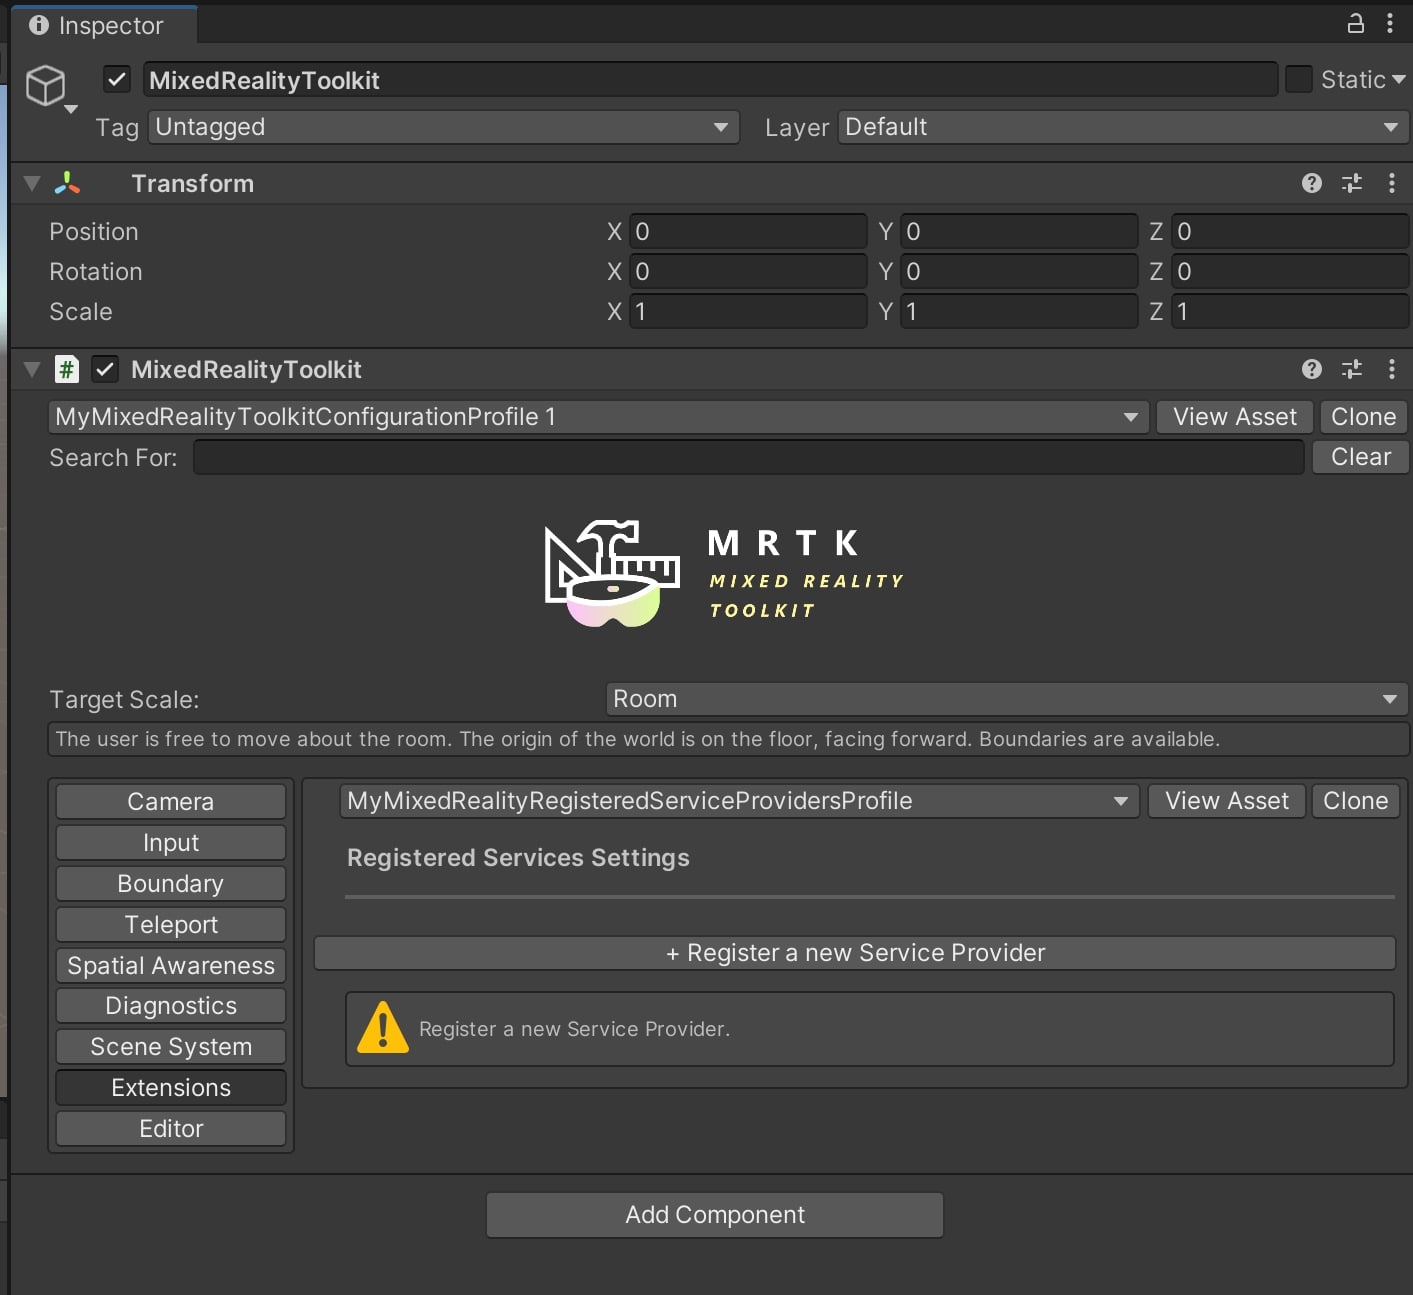Click the Add Component button
The width and height of the screenshot is (1413, 1295).
[715, 1215]
